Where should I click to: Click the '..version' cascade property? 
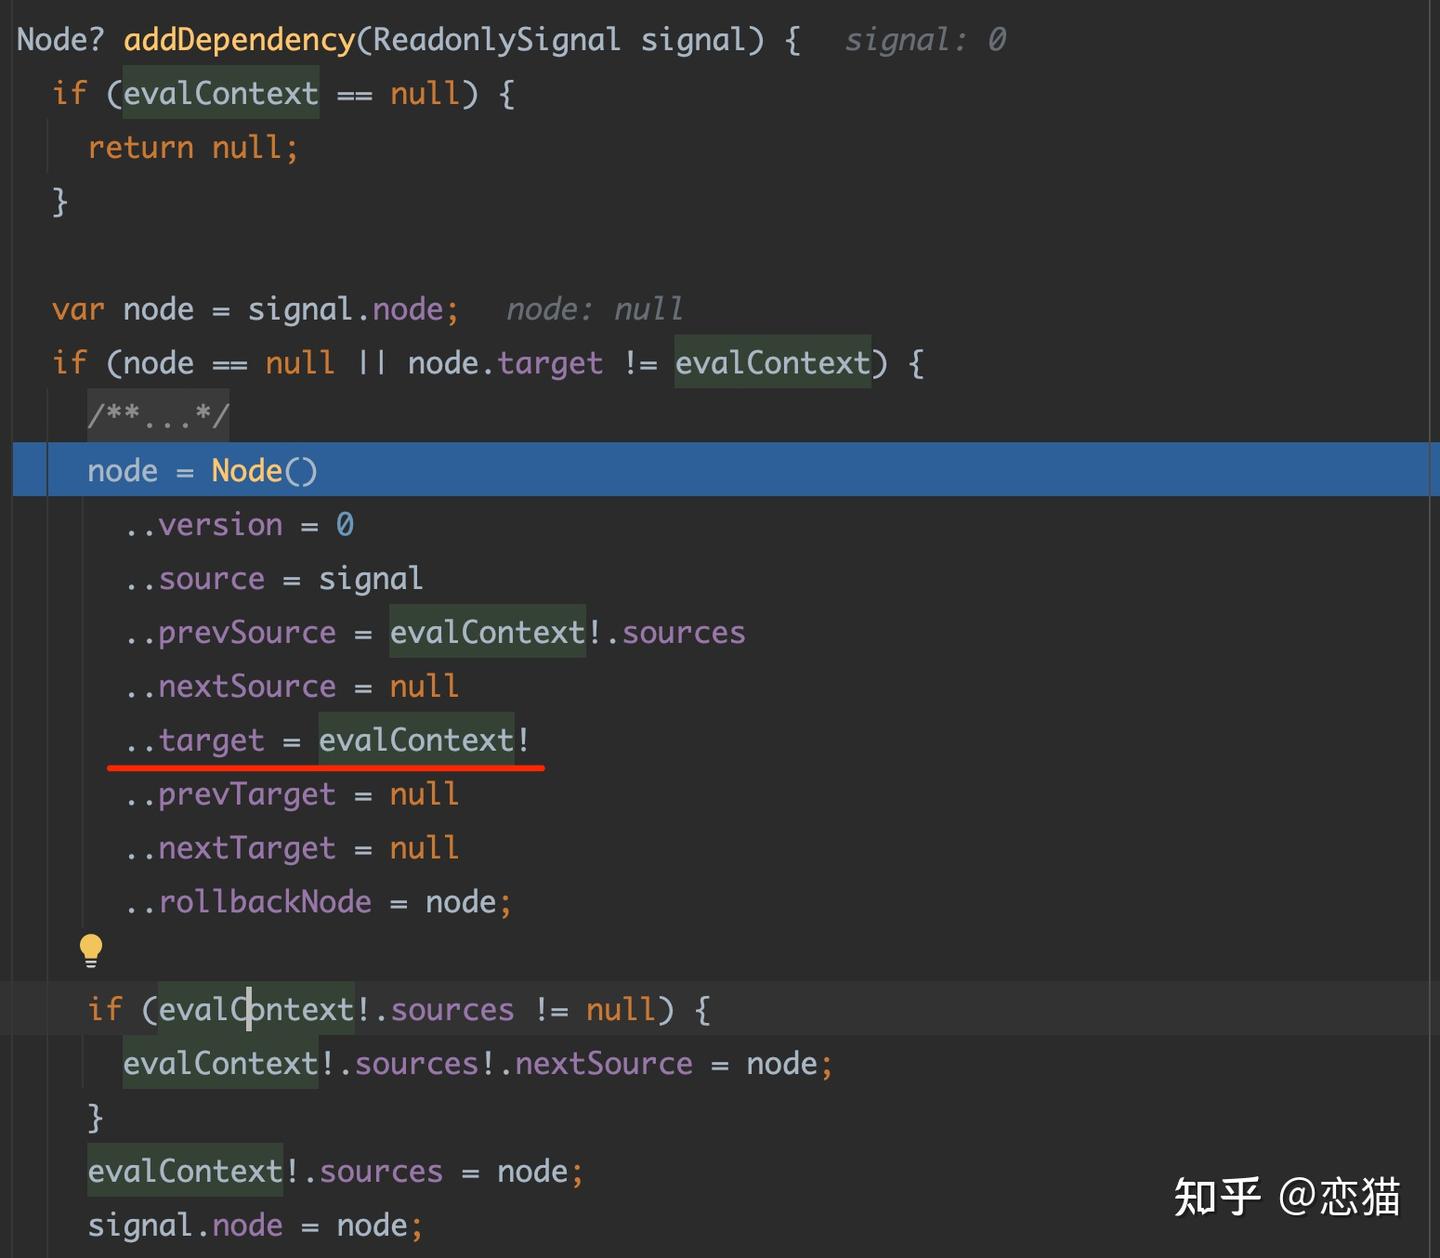click(204, 525)
